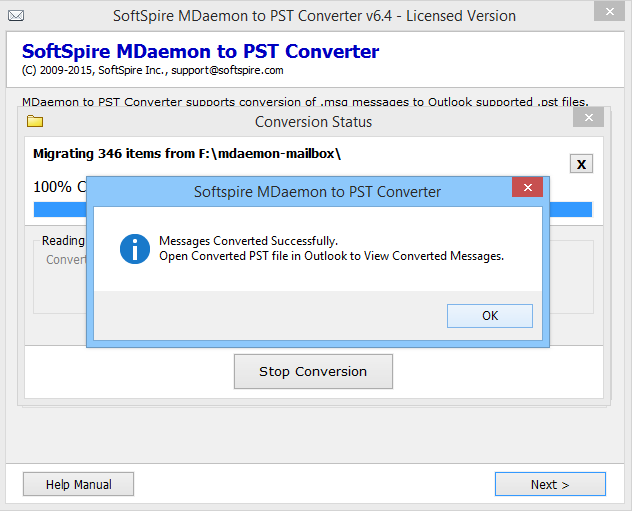Click the '100%' completion label
The width and height of the screenshot is (632, 511).
[x=52, y=187]
